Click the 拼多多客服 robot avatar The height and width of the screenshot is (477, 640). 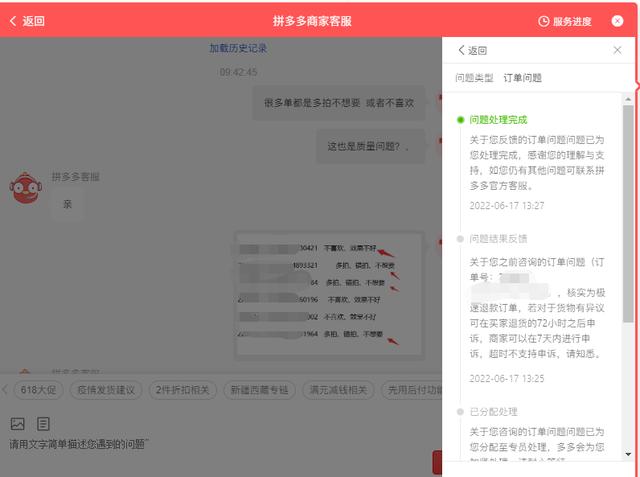(26, 188)
